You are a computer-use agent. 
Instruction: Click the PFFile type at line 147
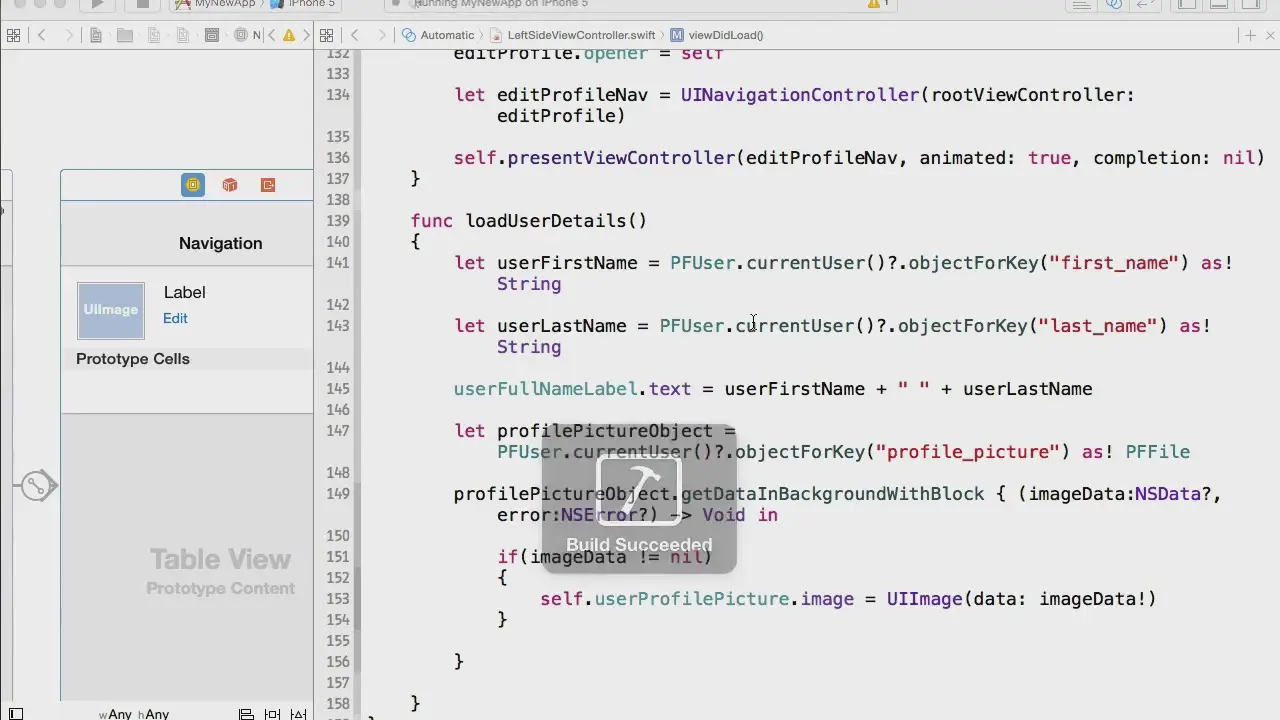click(x=1158, y=452)
